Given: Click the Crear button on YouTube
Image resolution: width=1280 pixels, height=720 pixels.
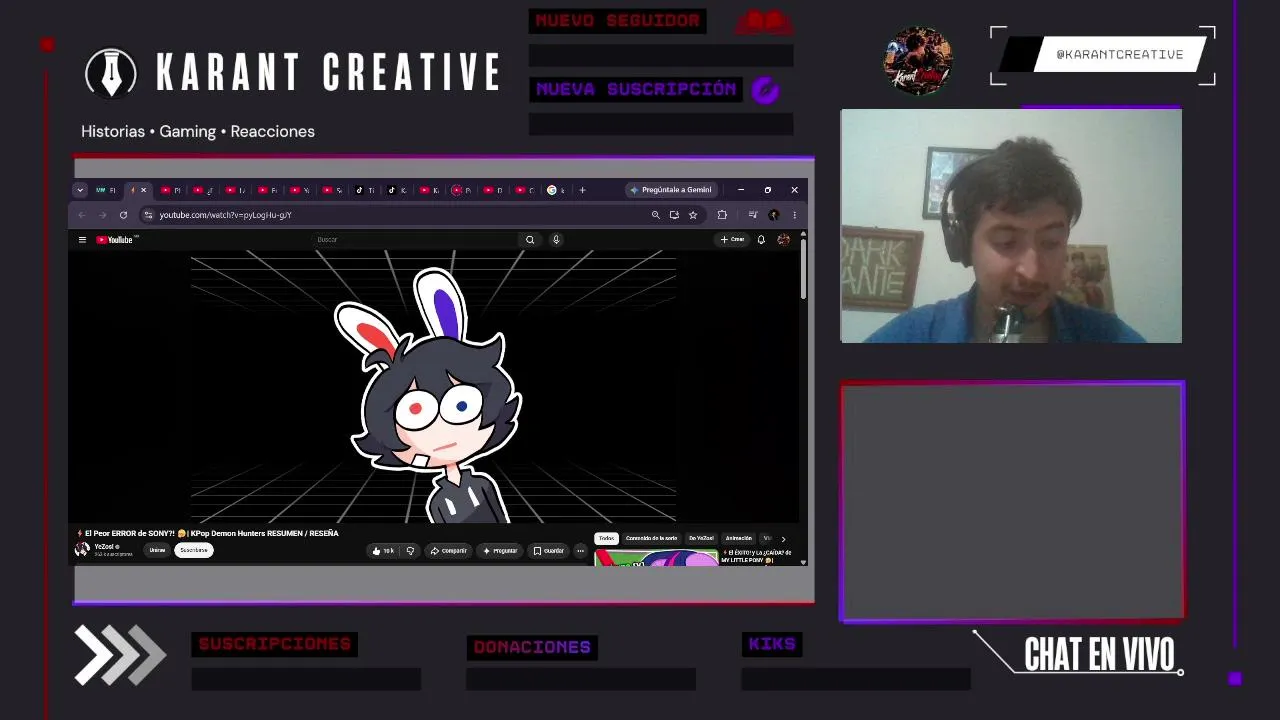Looking at the screenshot, I should click(x=733, y=240).
